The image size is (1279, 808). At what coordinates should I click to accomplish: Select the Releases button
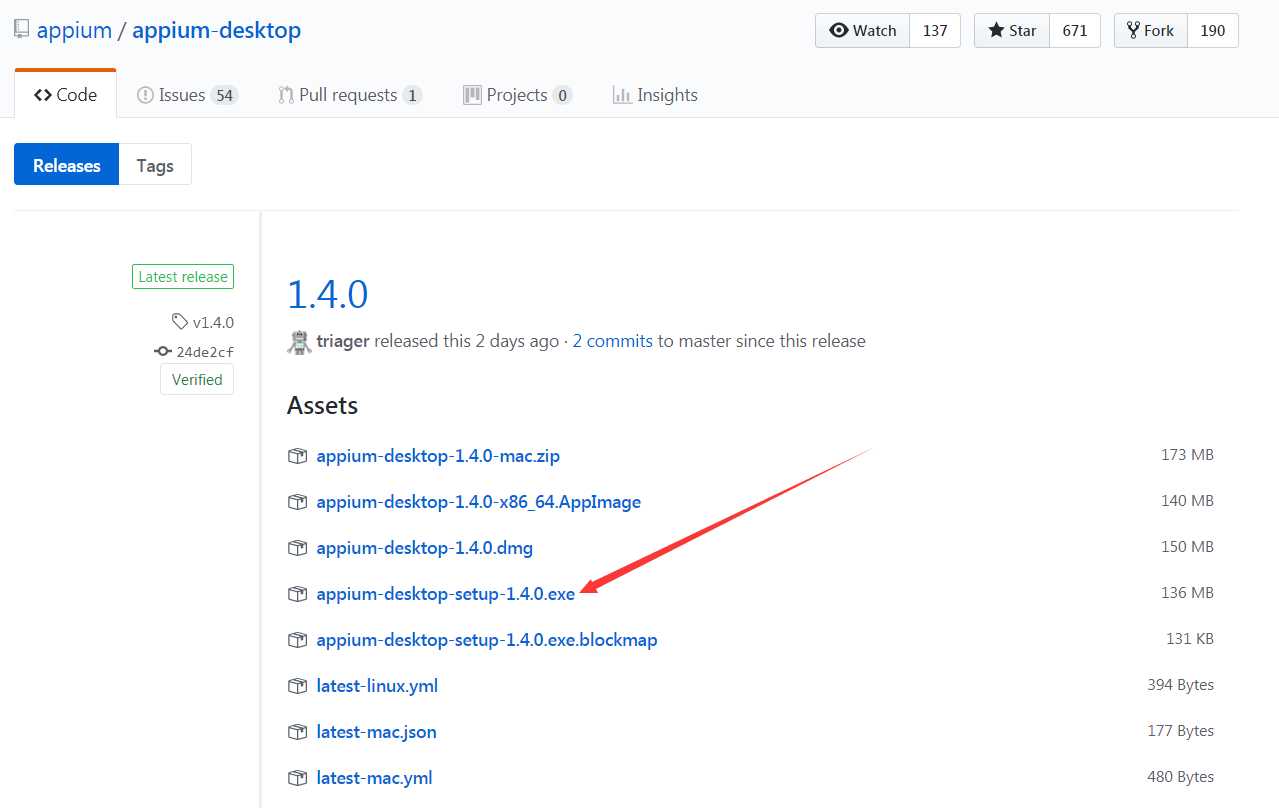click(x=66, y=165)
